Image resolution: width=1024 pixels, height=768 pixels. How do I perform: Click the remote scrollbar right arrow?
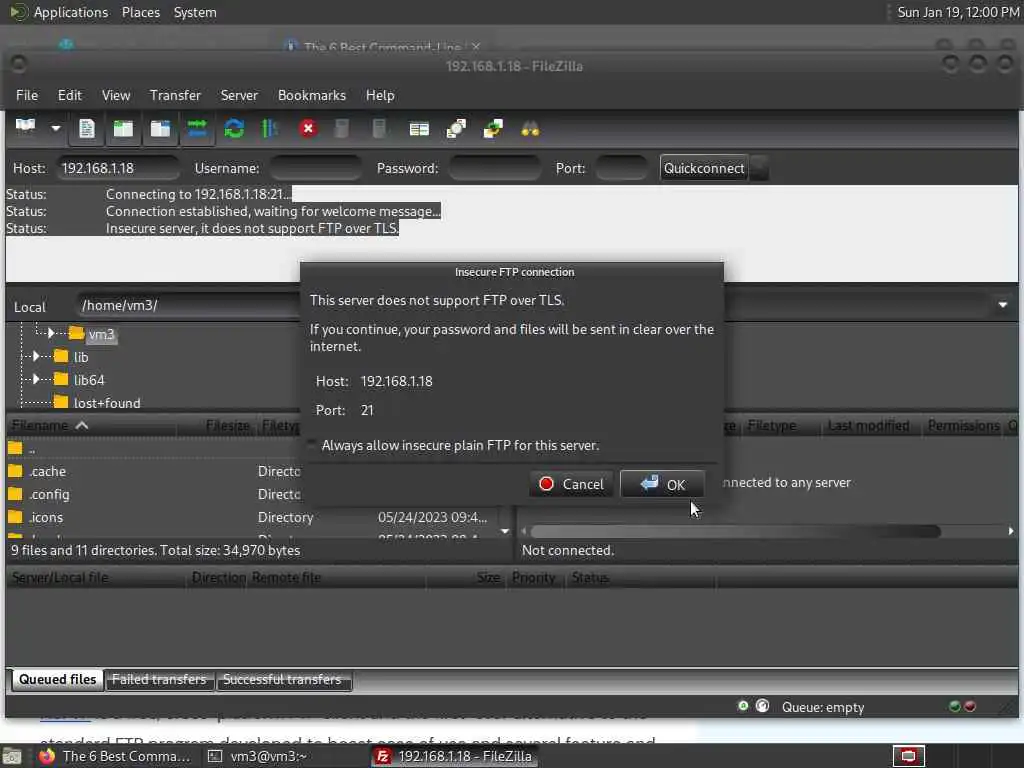click(x=1011, y=532)
